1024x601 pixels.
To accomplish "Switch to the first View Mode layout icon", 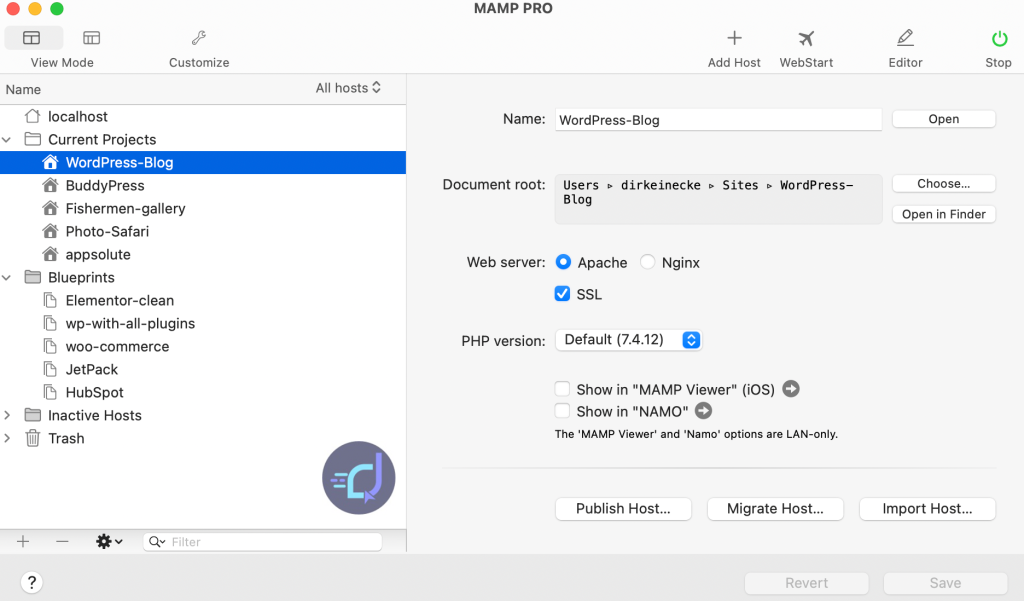I will coord(31,38).
